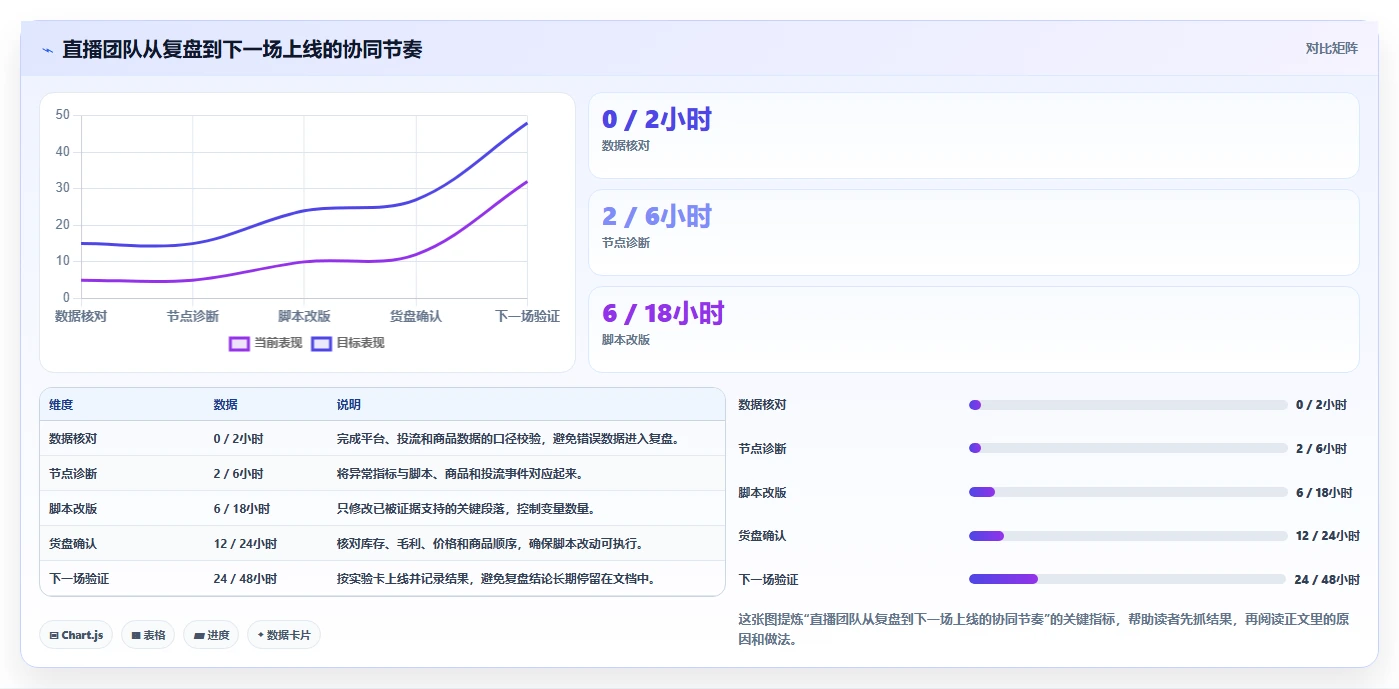The height and width of the screenshot is (689, 1399).
Task: Click progress value 12 / 24小时
Action: pos(1328,536)
